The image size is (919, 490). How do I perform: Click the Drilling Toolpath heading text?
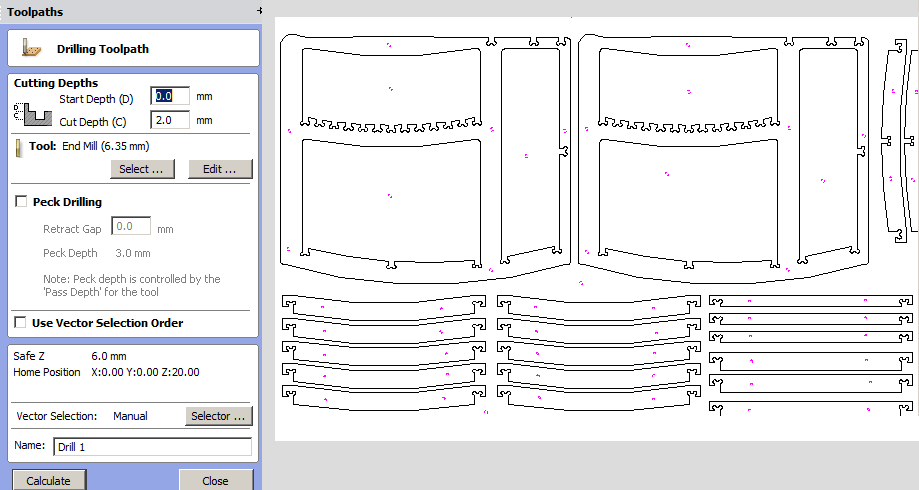pyautogui.click(x=103, y=49)
